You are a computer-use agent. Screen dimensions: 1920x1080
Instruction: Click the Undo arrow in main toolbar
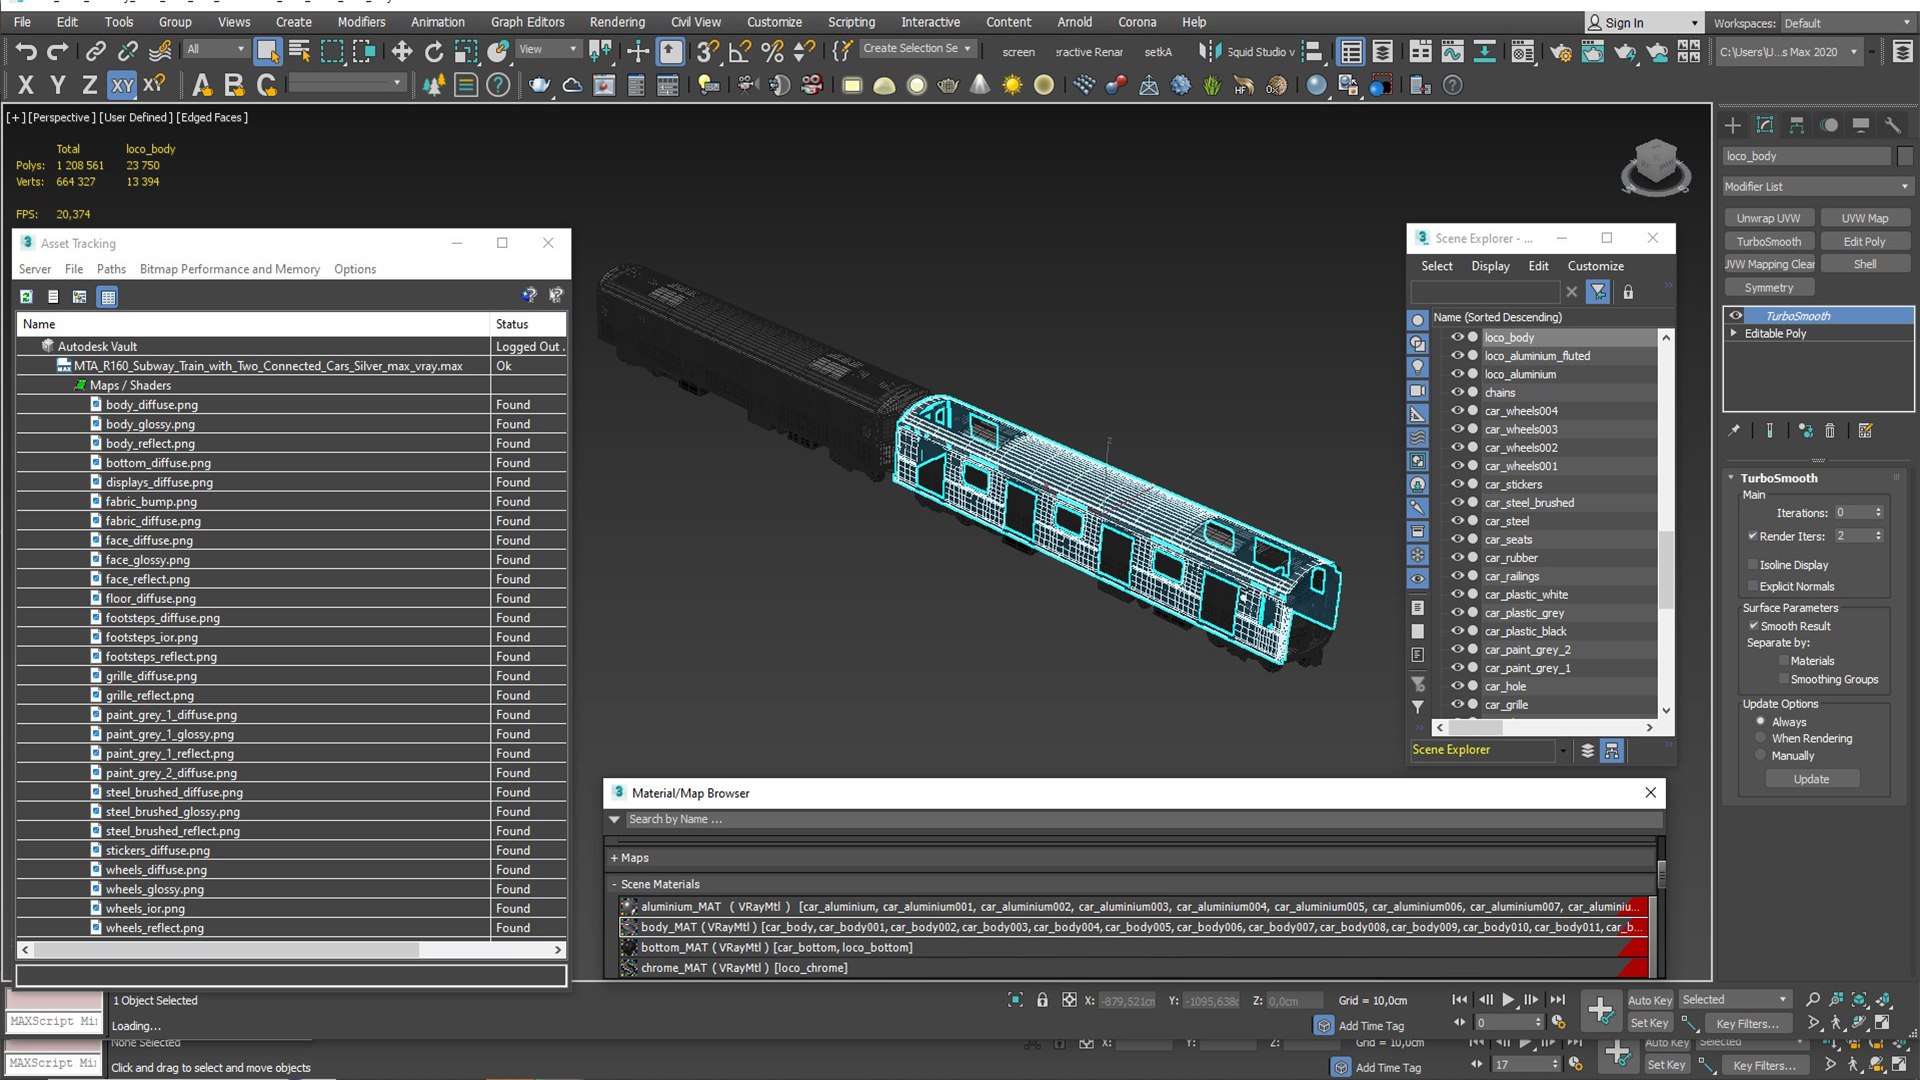(26, 51)
